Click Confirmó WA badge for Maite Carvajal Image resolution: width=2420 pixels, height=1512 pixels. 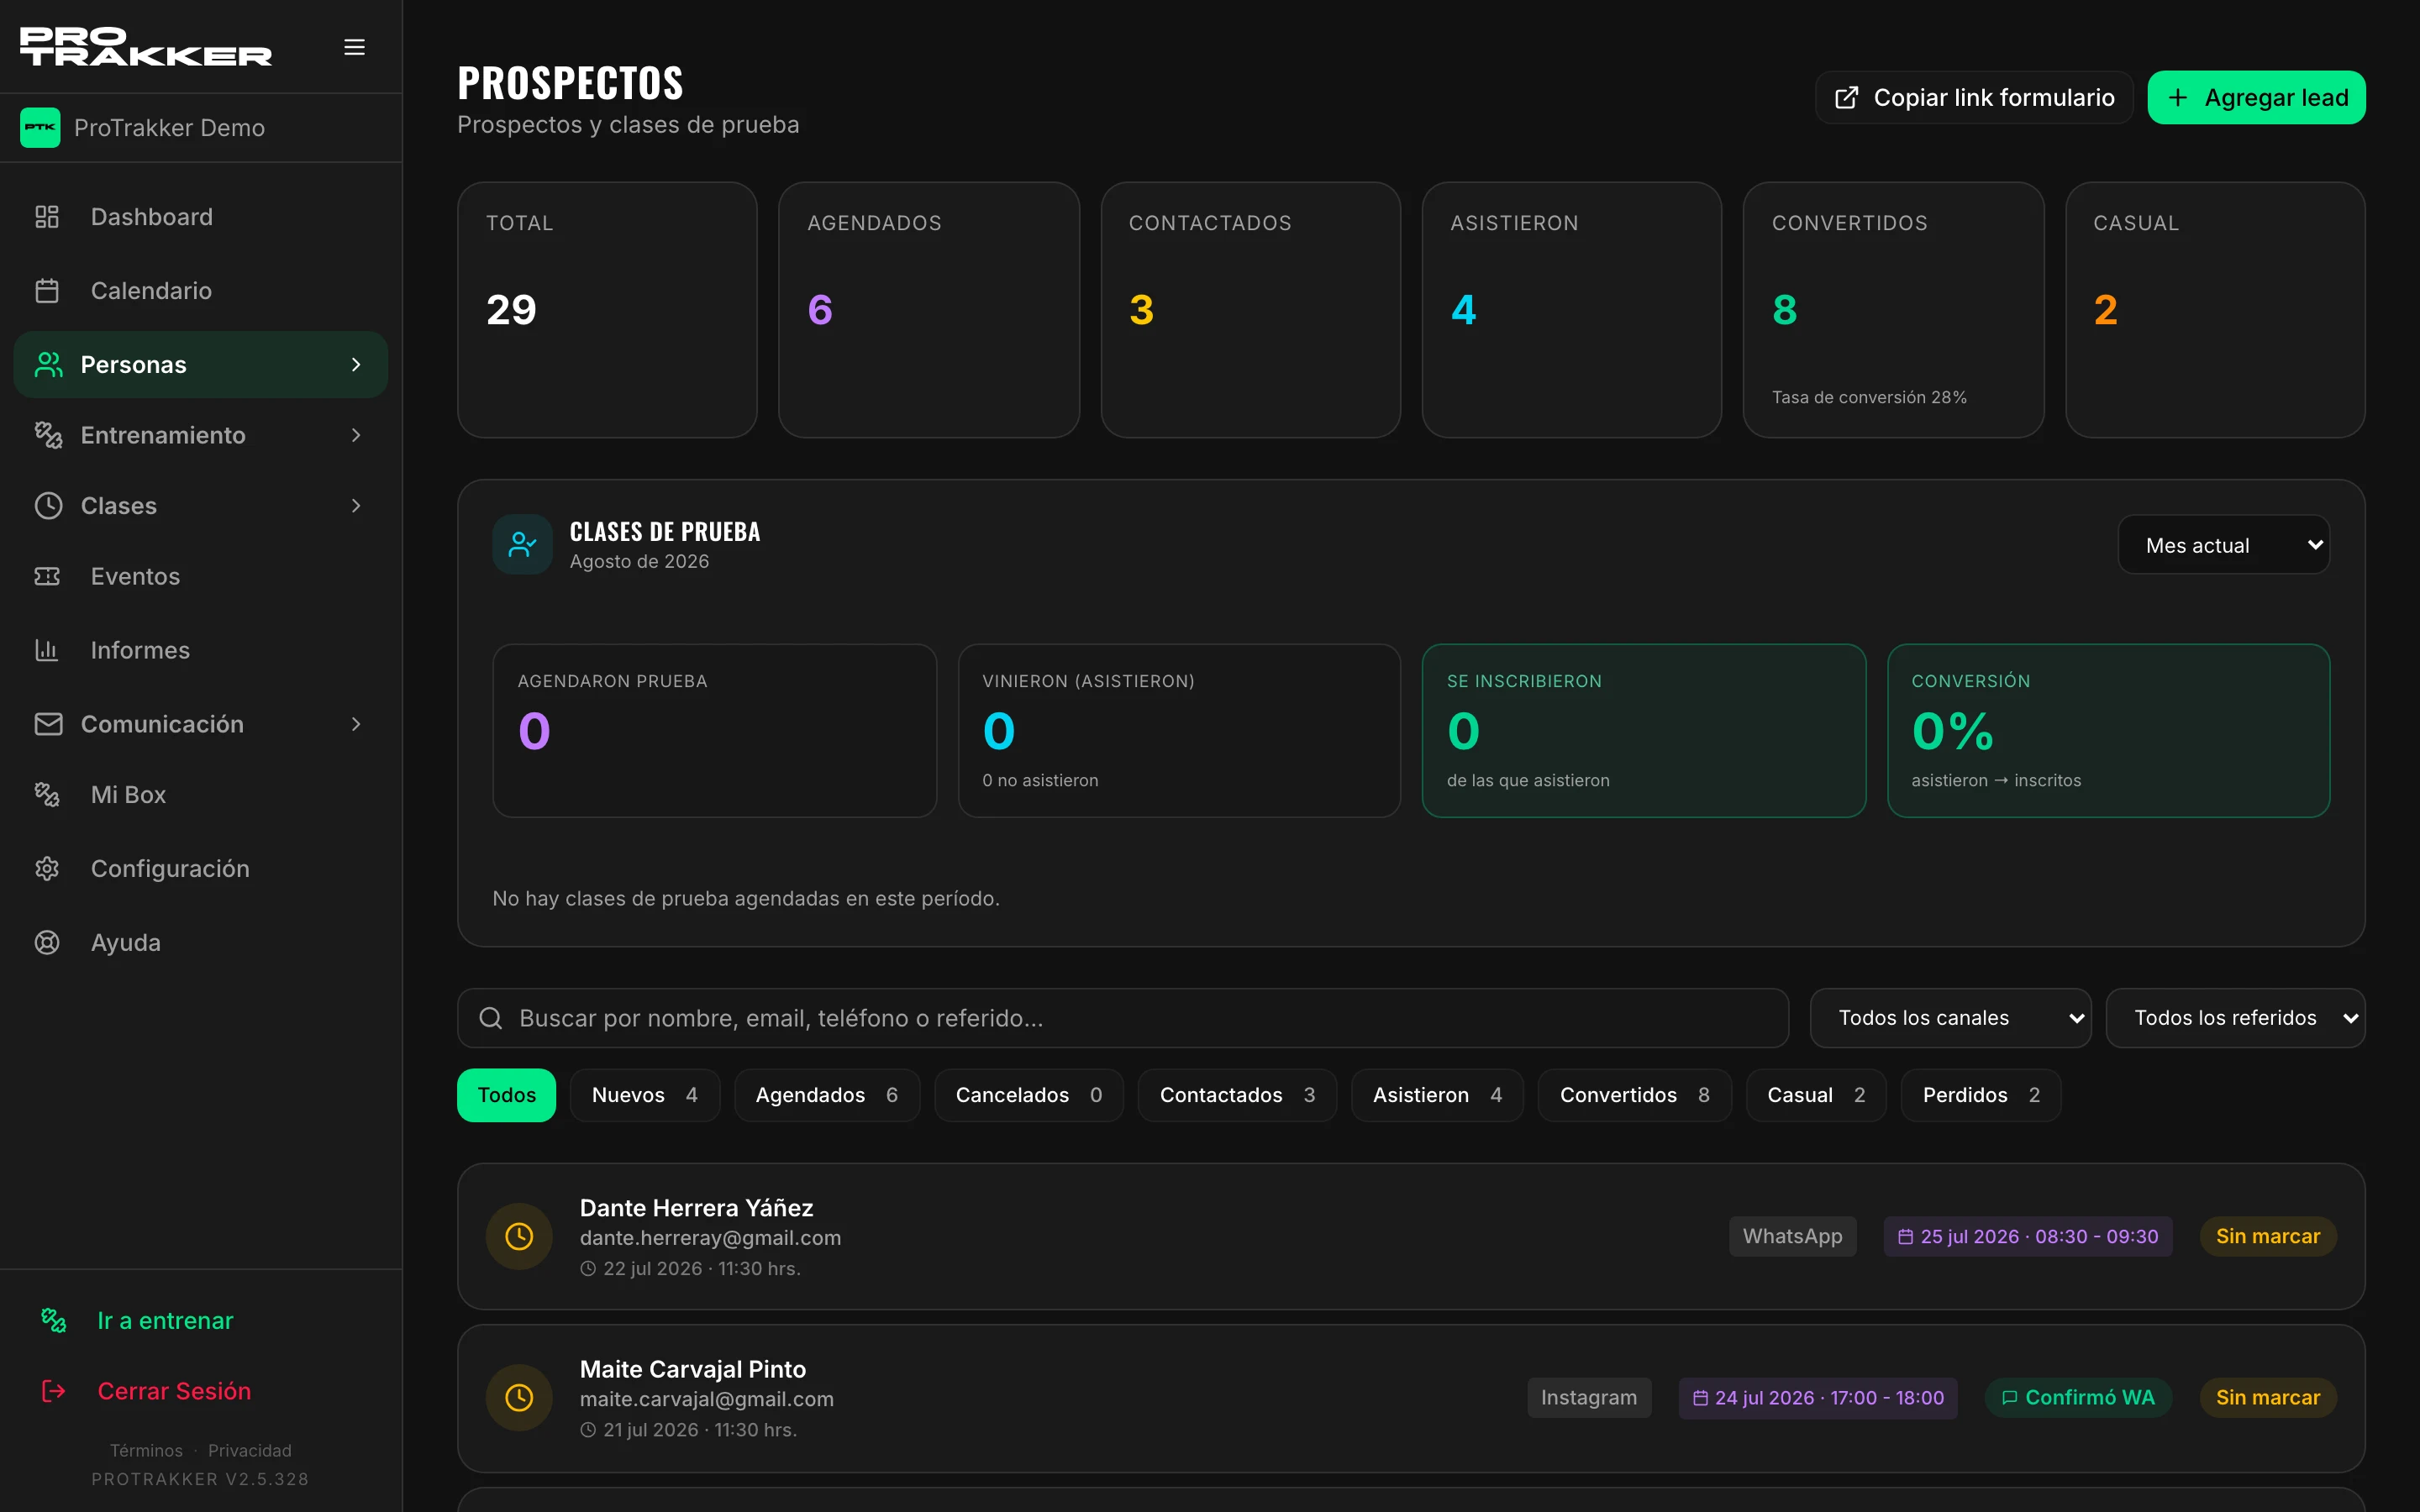point(2077,1398)
